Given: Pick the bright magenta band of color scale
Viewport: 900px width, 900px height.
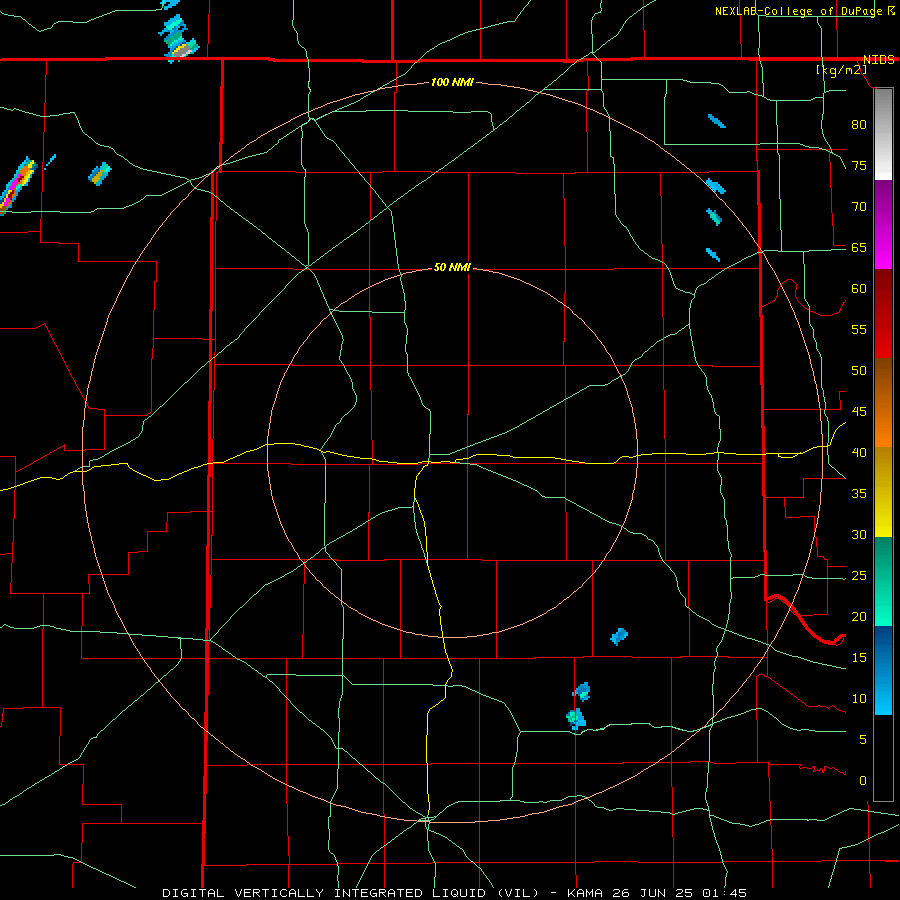Looking at the screenshot, I should pyautogui.click(x=883, y=247).
